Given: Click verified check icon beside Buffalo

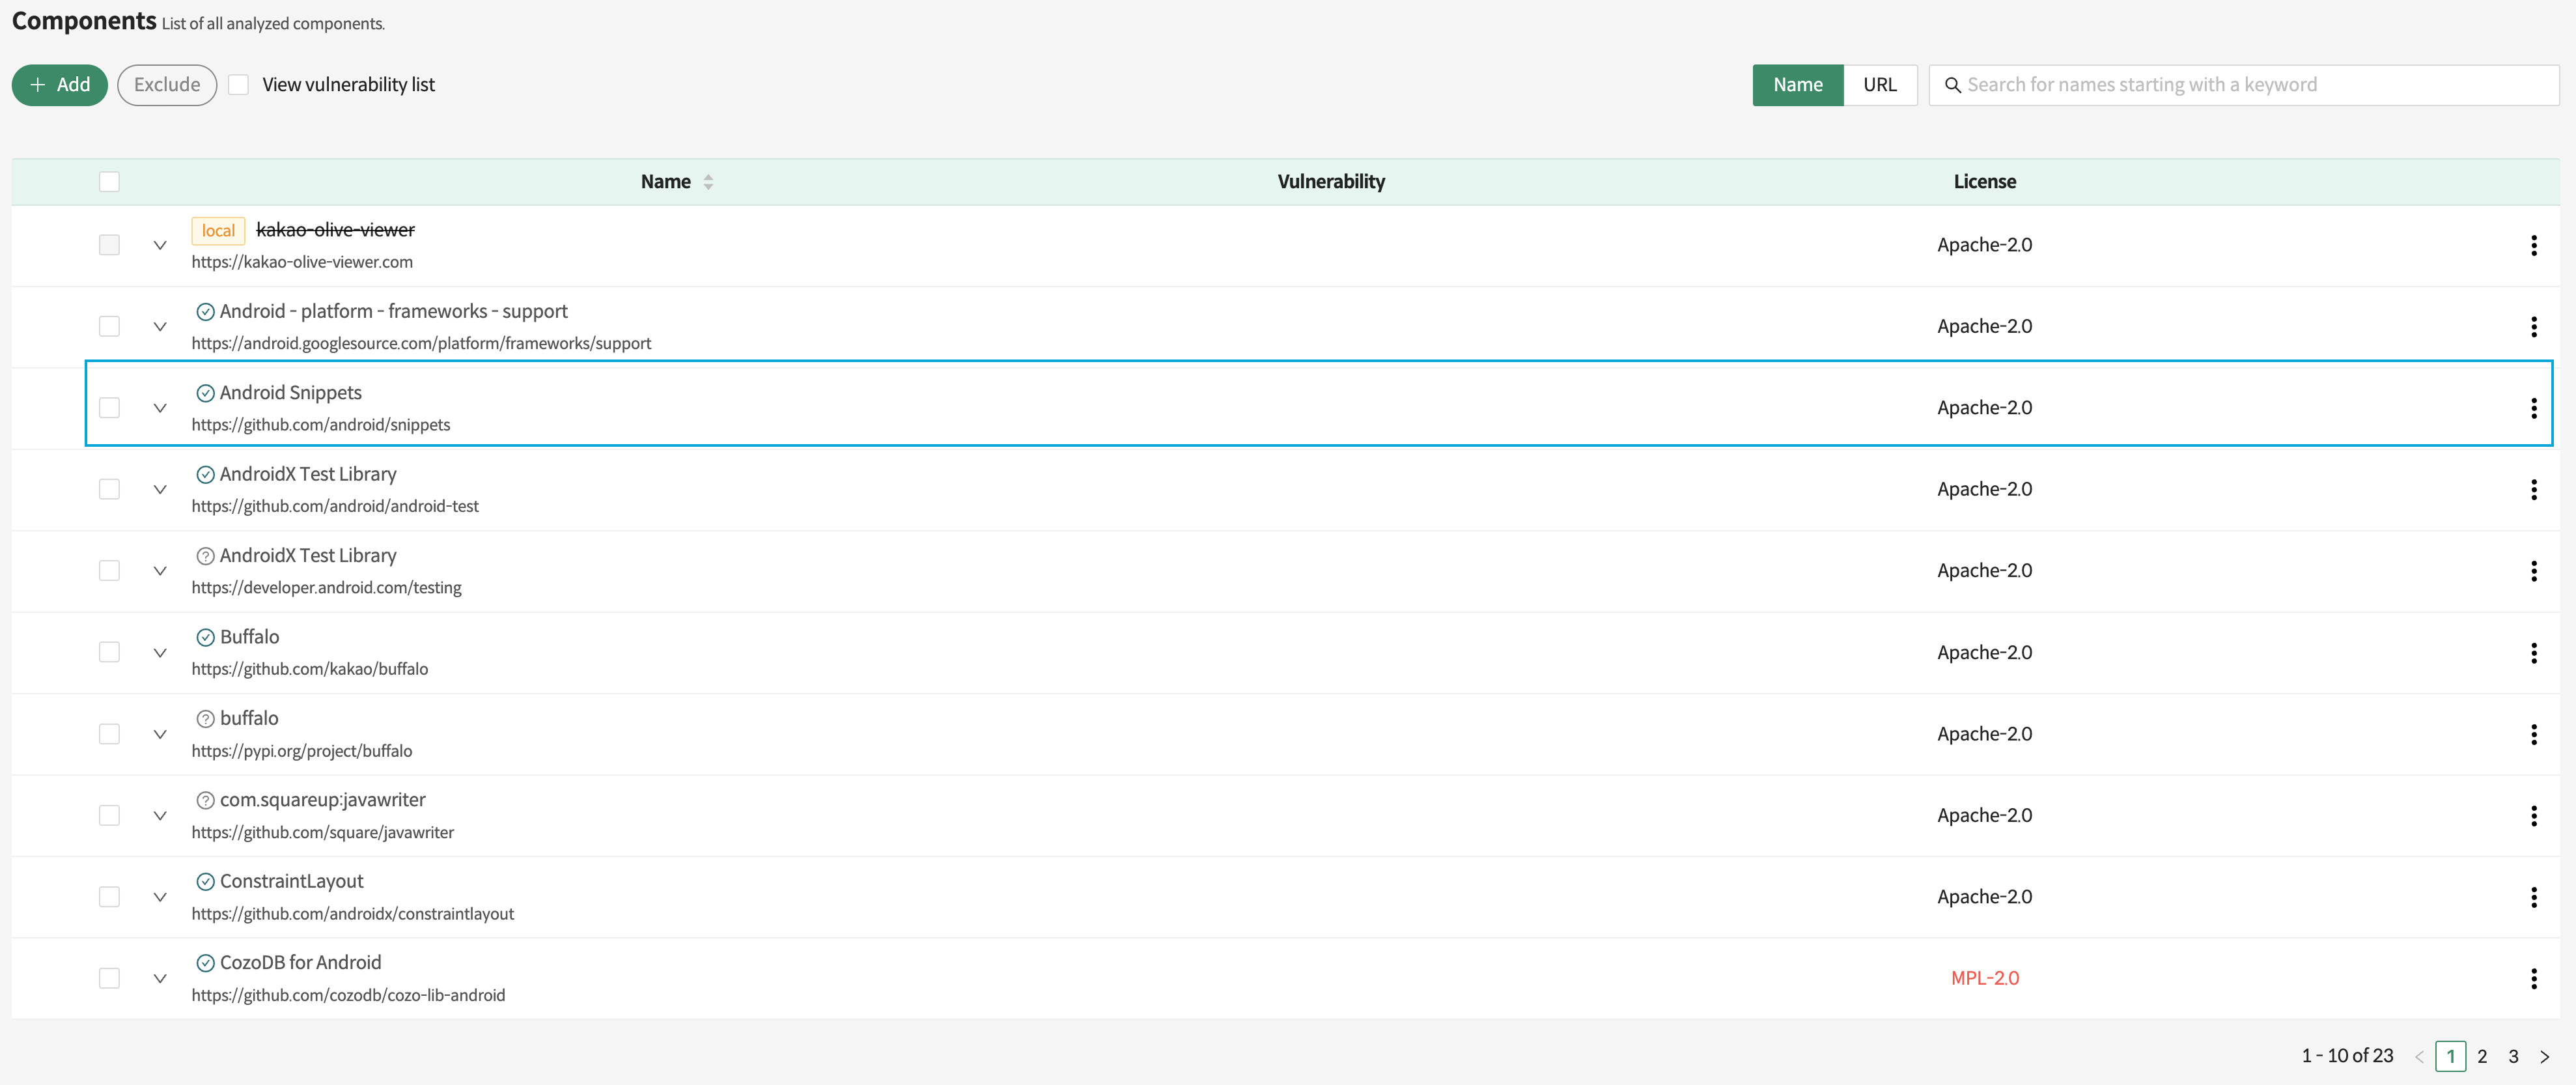Looking at the screenshot, I should 205,637.
